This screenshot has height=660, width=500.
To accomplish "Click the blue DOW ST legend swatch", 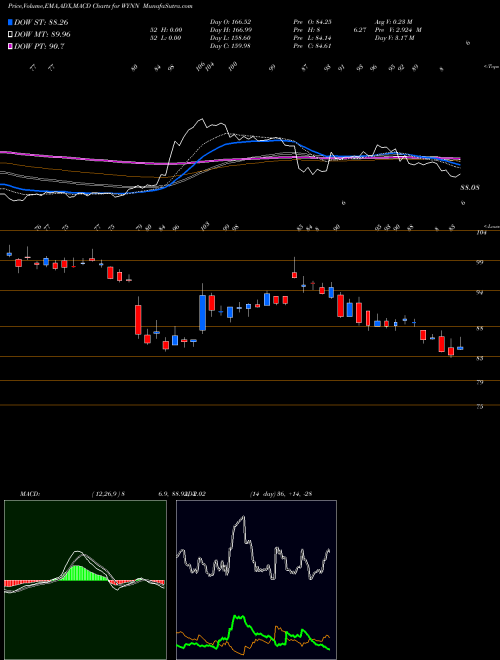I will pos(11,22).
